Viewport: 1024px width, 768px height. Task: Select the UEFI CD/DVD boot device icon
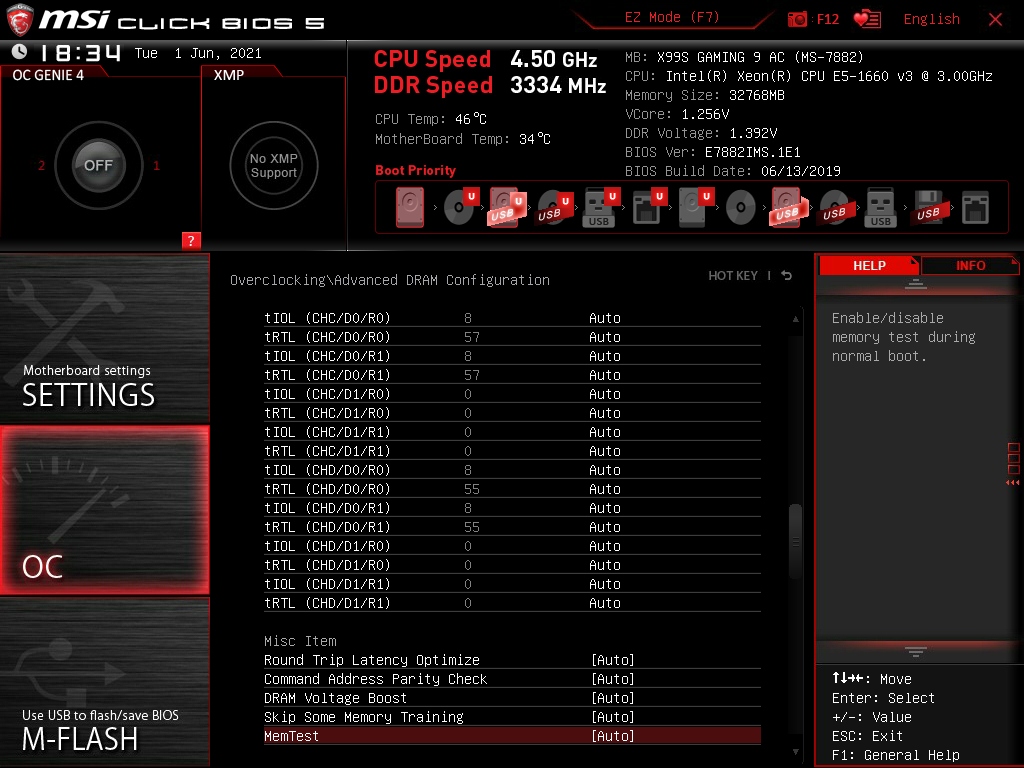point(460,207)
